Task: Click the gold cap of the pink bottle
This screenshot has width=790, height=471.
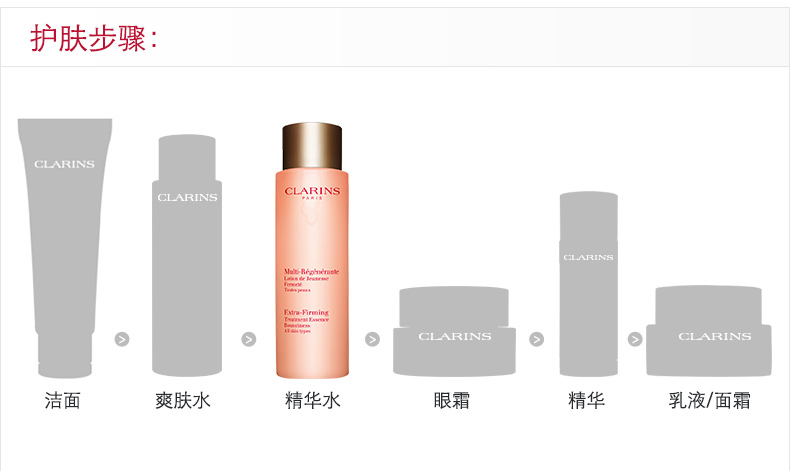Action: [x=312, y=146]
